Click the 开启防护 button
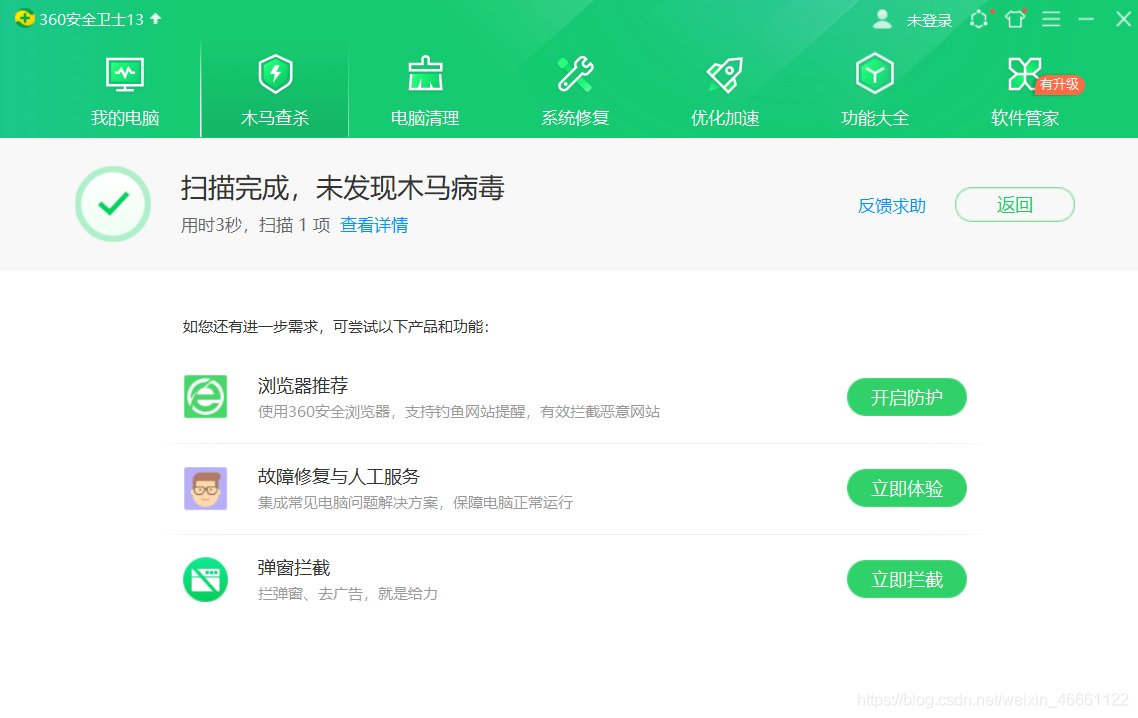This screenshot has height=718, width=1138. (x=906, y=397)
